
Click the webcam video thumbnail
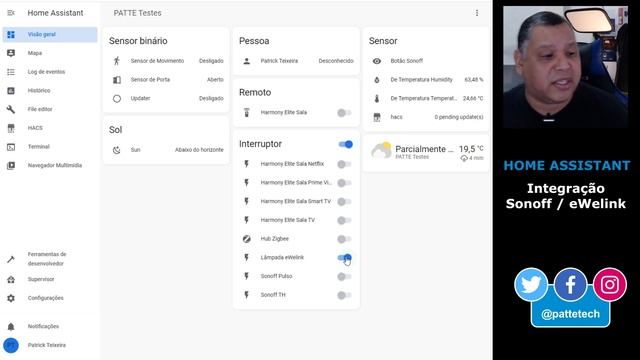565,67
